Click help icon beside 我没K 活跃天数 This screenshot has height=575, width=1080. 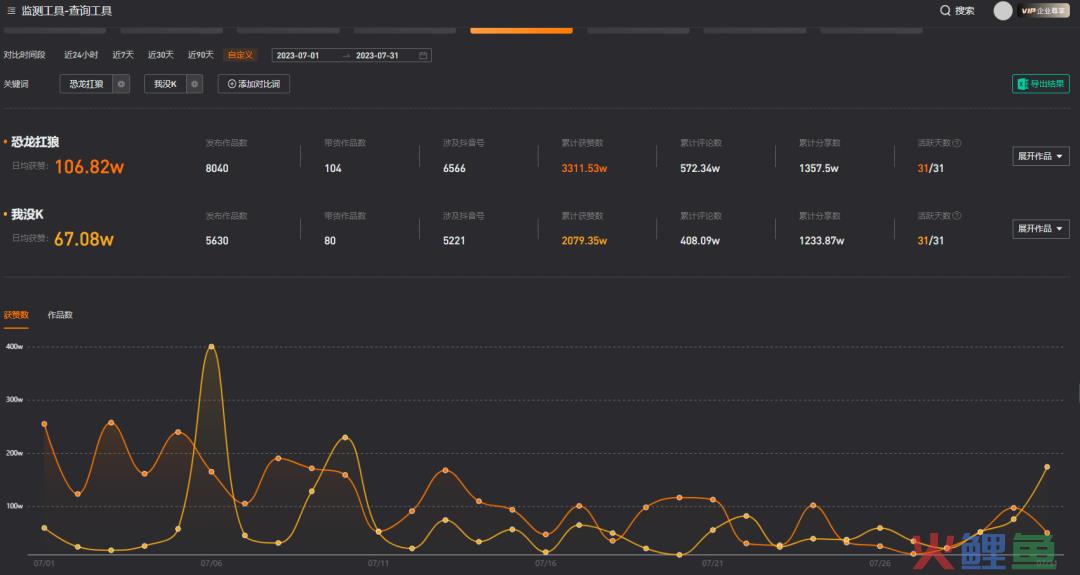coord(957,216)
